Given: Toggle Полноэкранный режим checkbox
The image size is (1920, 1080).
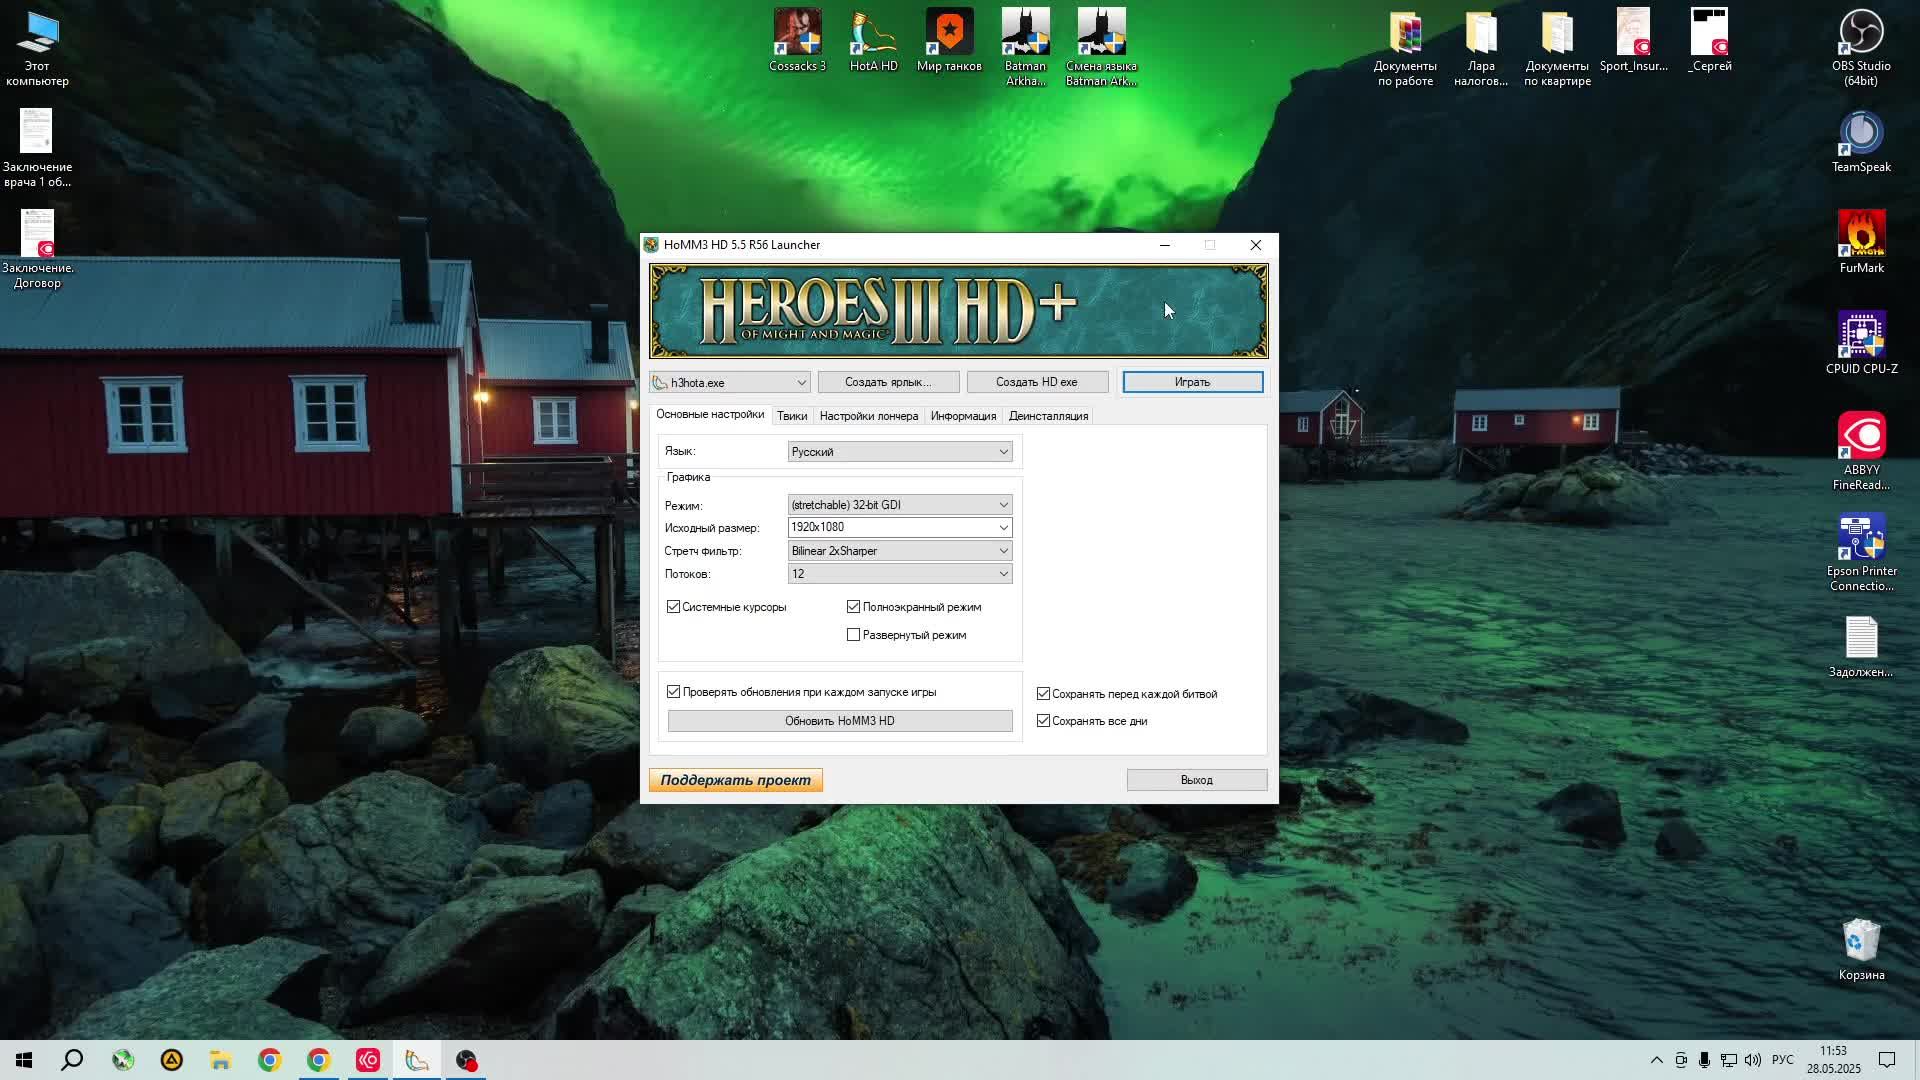Looking at the screenshot, I should pos(853,607).
